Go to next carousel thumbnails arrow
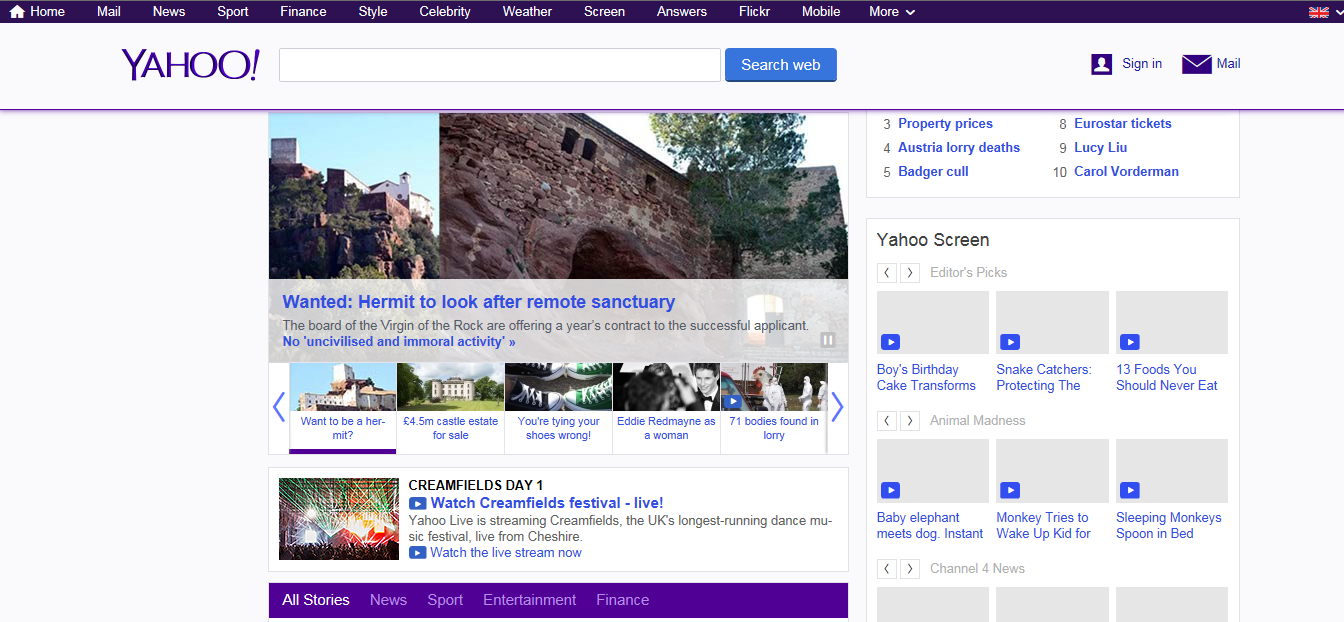Image resolution: width=1344 pixels, height=622 pixels. (x=838, y=407)
